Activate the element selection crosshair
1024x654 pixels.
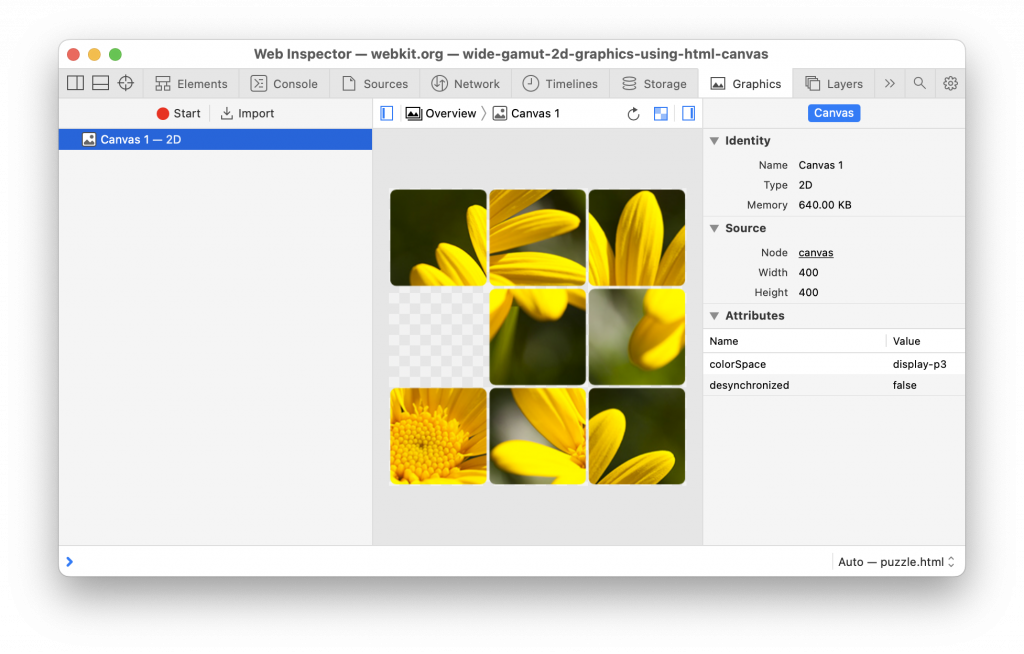pos(126,83)
